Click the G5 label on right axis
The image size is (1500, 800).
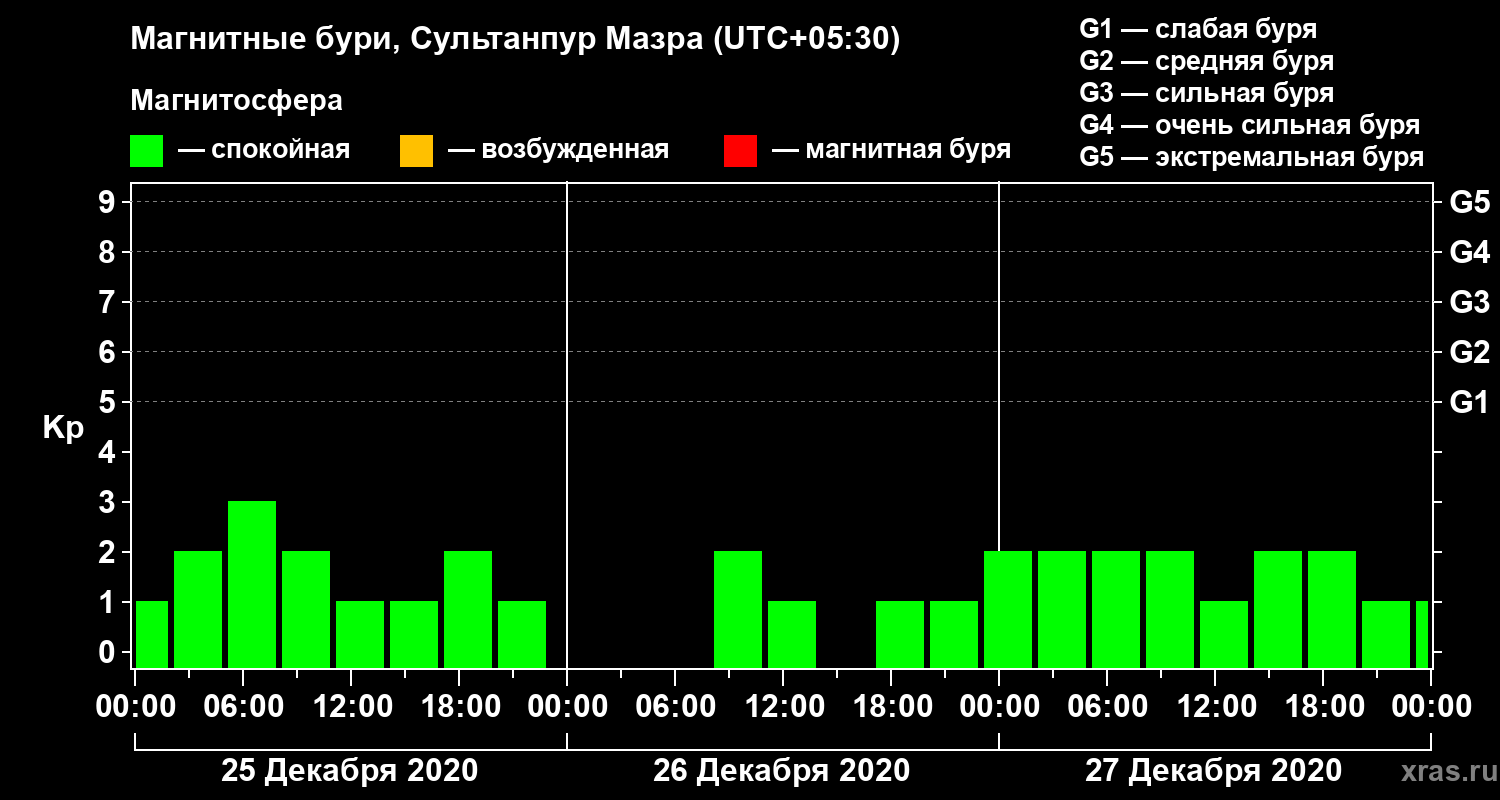[x=1469, y=202]
